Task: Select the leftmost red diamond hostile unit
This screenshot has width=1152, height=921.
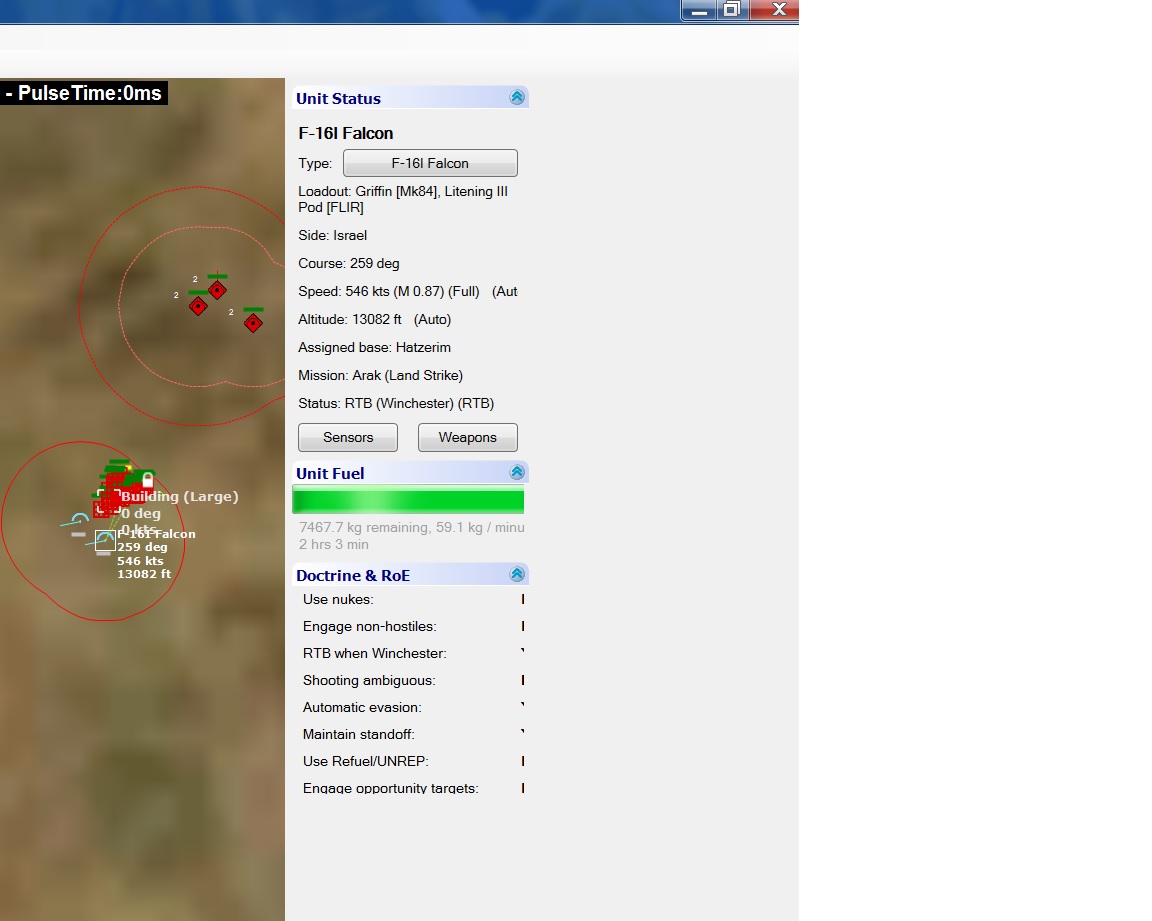Action: coord(198,306)
